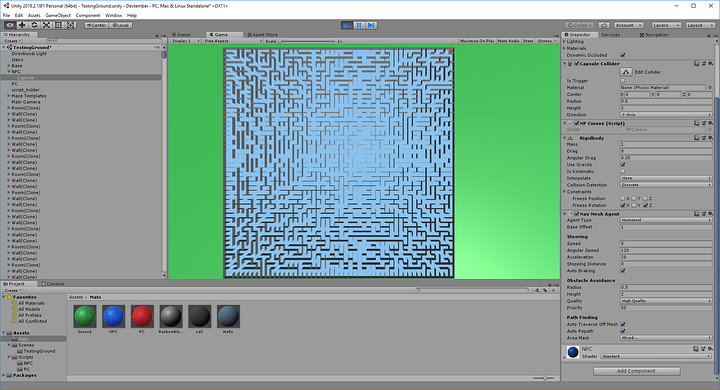Switch to the Navigation tab

654,34
